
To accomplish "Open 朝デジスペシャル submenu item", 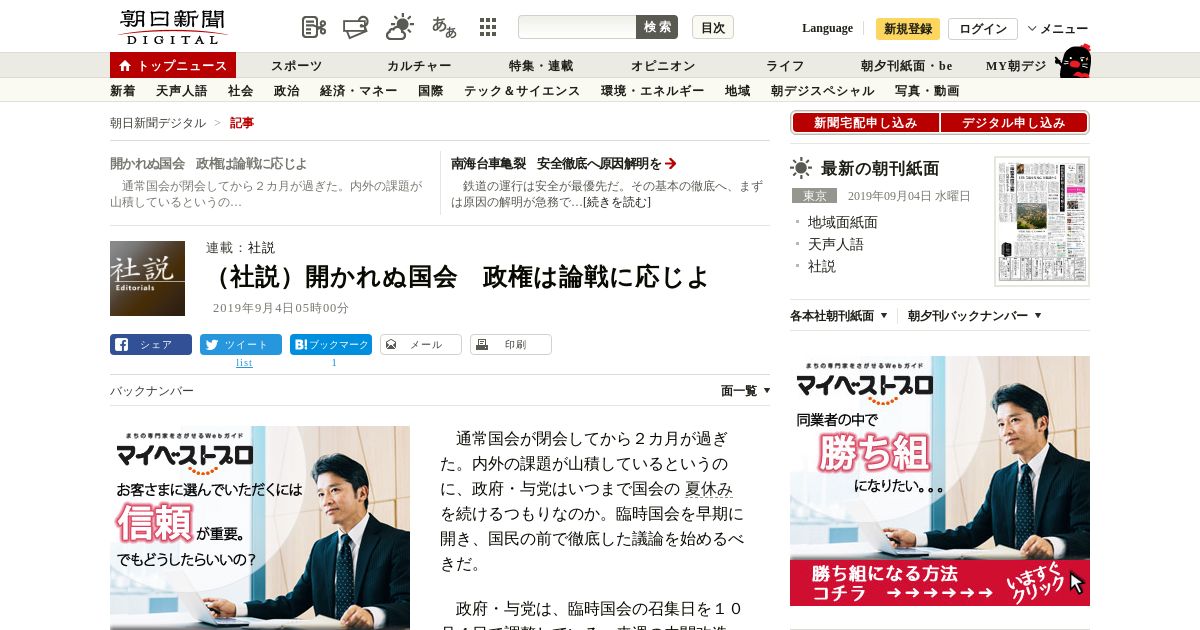I will point(823,91).
